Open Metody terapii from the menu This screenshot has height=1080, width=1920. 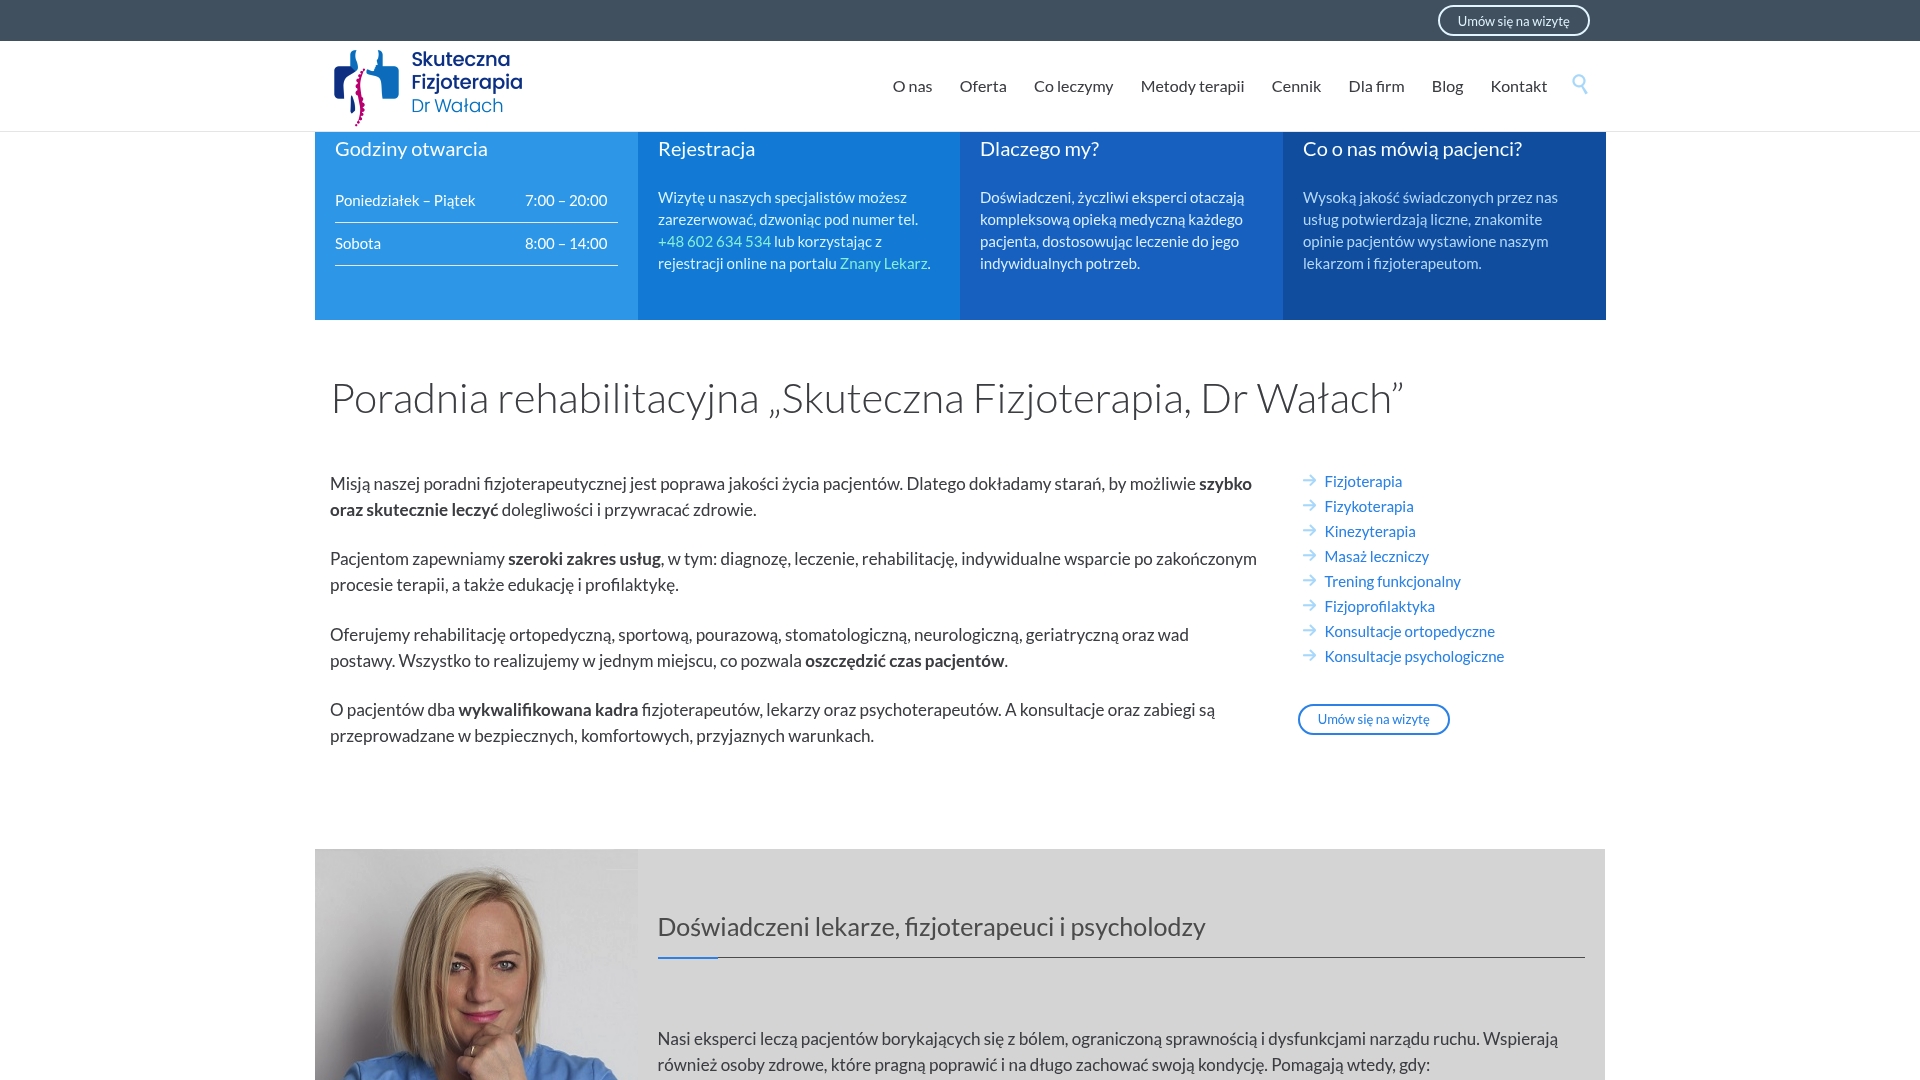(x=1192, y=86)
